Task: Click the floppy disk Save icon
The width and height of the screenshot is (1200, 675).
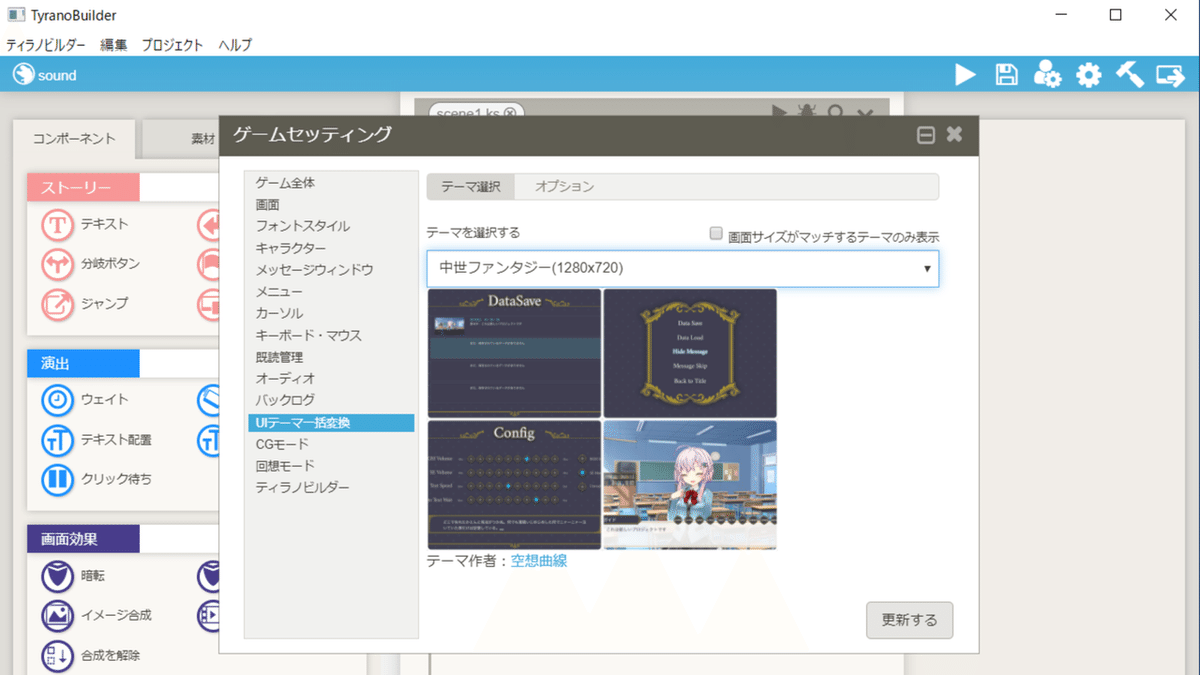Action: coord(1006,75)
